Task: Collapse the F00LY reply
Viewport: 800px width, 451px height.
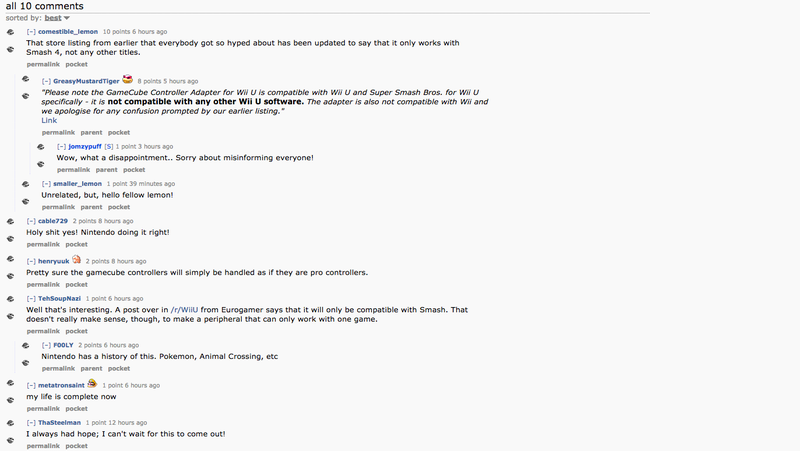Action: click(x=46, y=345)
